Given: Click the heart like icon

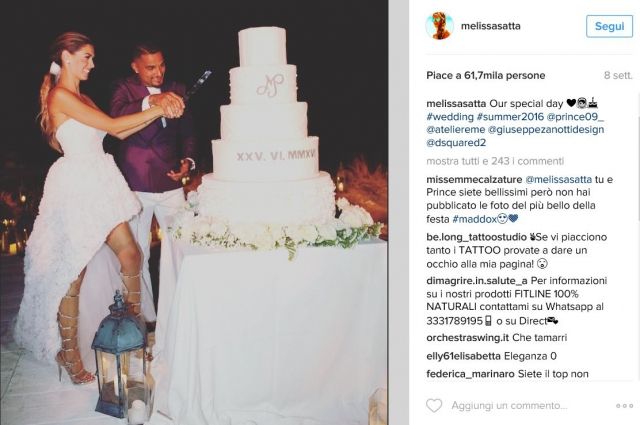Looking at the screenshot, I should [x=434, y=405].
